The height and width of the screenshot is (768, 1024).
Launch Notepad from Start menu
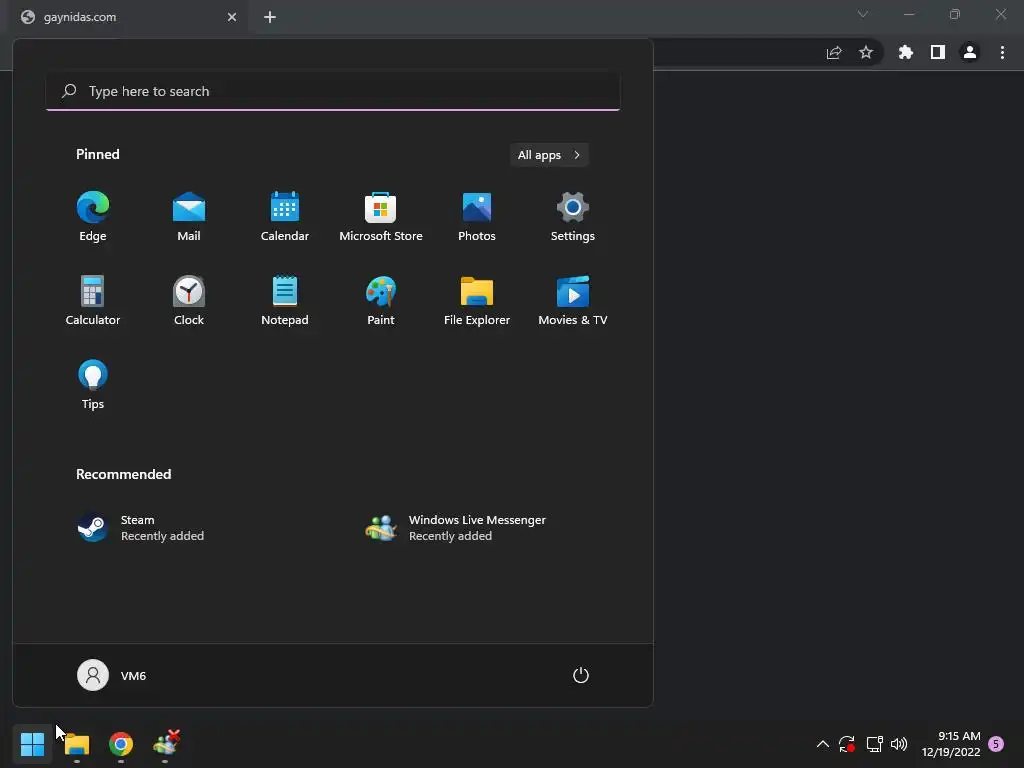click(x=285, y=301)
